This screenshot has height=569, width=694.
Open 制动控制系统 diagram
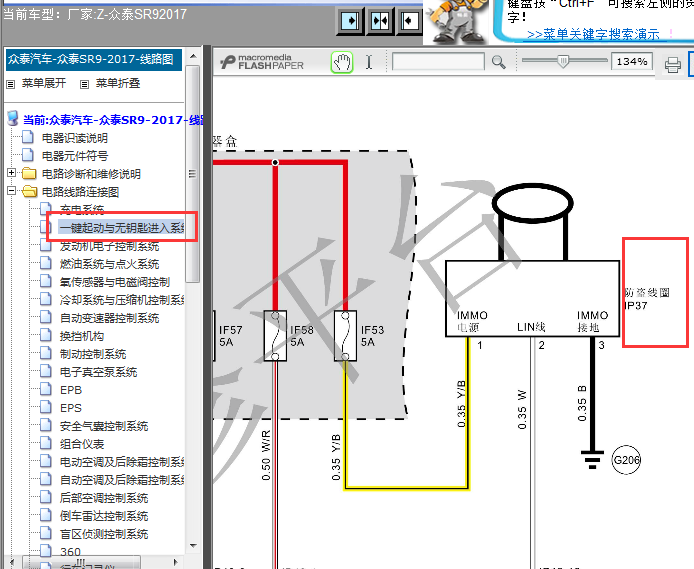coord(93,354)
